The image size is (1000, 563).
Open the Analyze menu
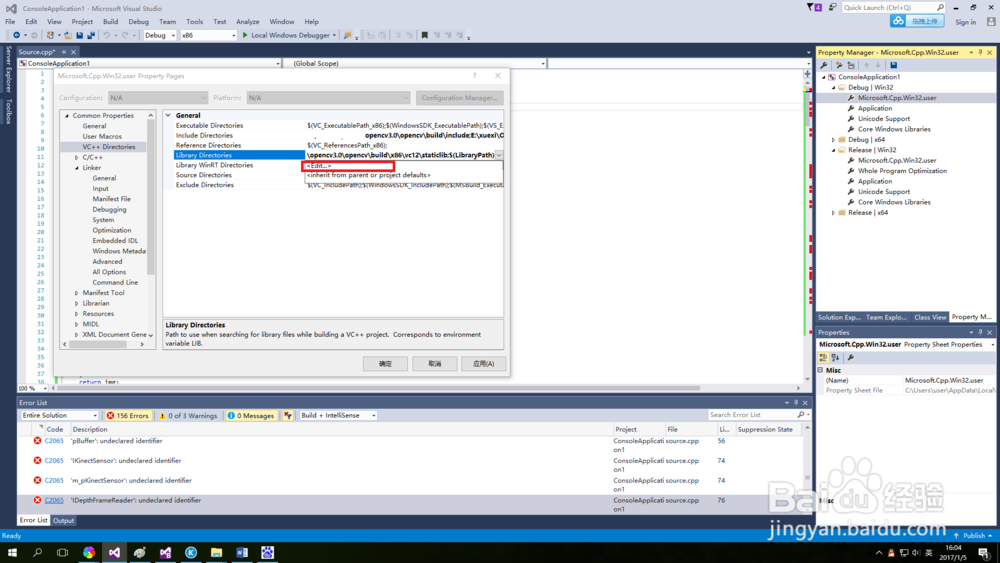247,22
